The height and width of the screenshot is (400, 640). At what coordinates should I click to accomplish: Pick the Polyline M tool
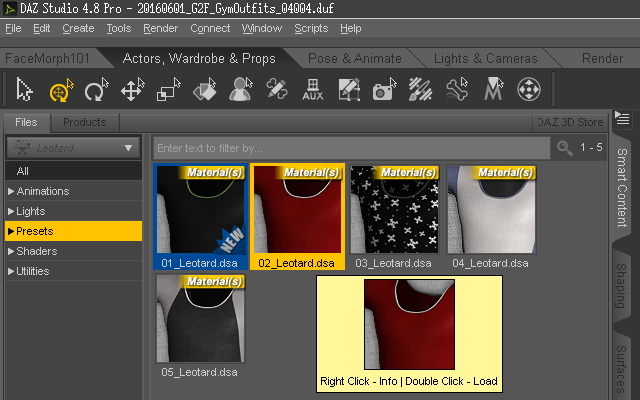(493, 89)
